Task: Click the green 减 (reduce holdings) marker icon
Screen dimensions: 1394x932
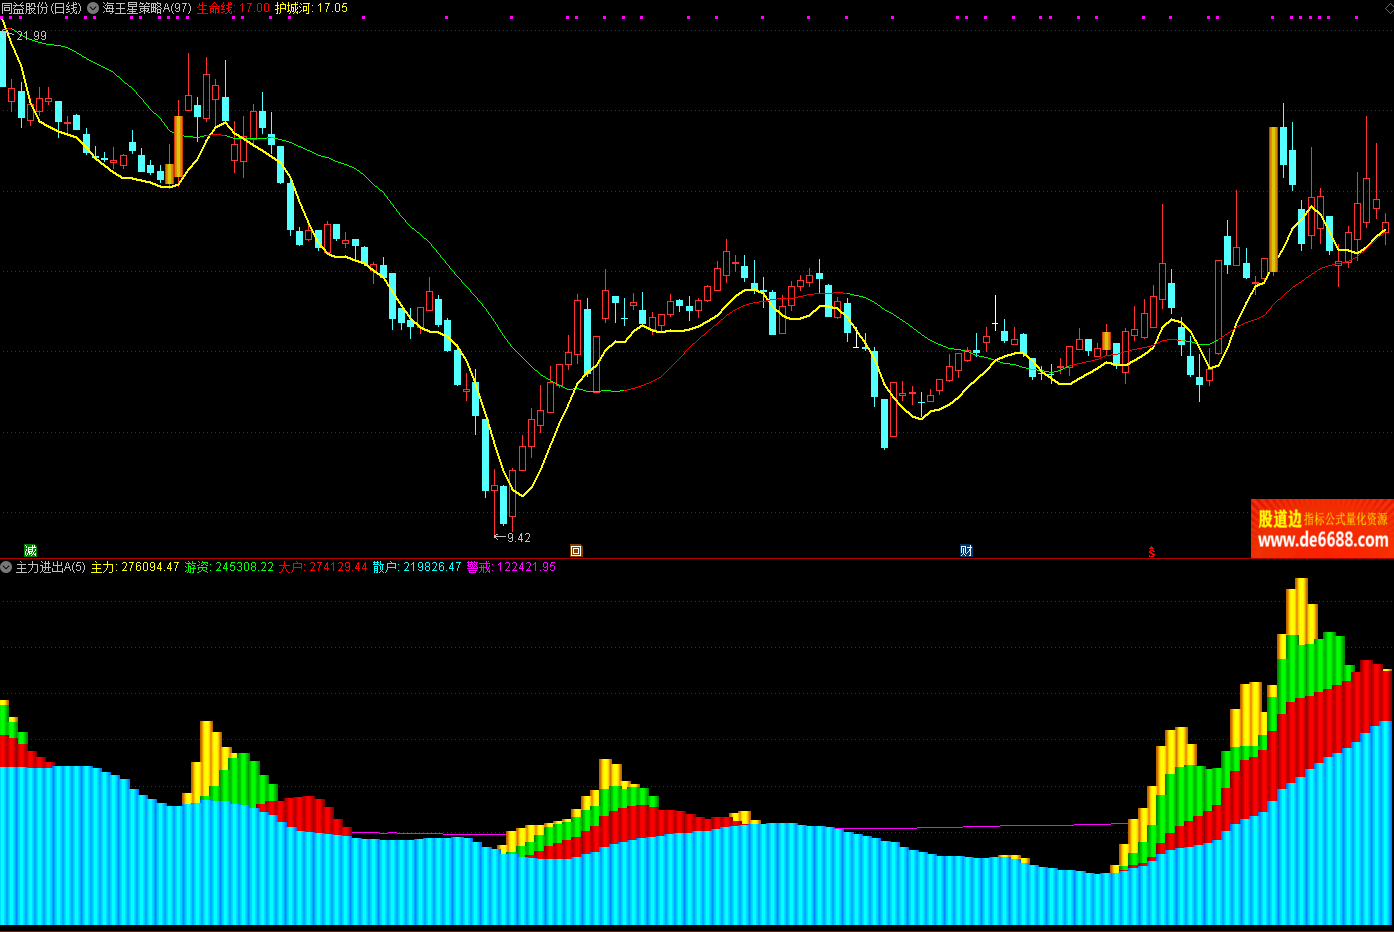Action: pos(31,551)
